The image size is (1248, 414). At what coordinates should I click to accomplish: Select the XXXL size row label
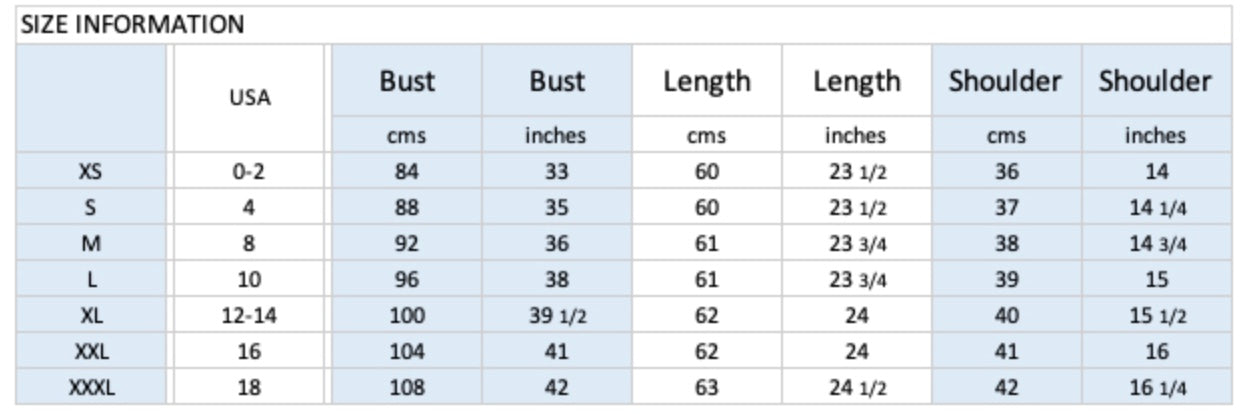[91, 388]
